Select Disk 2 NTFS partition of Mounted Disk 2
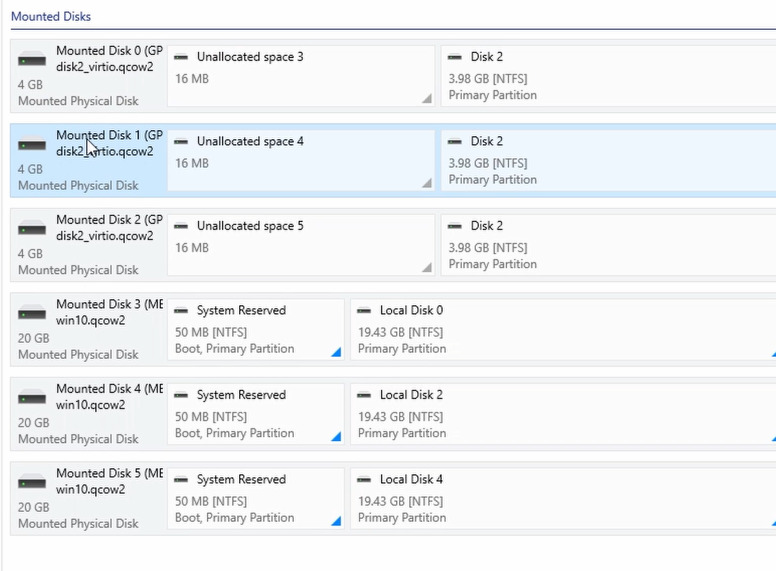 coord(608,245)
